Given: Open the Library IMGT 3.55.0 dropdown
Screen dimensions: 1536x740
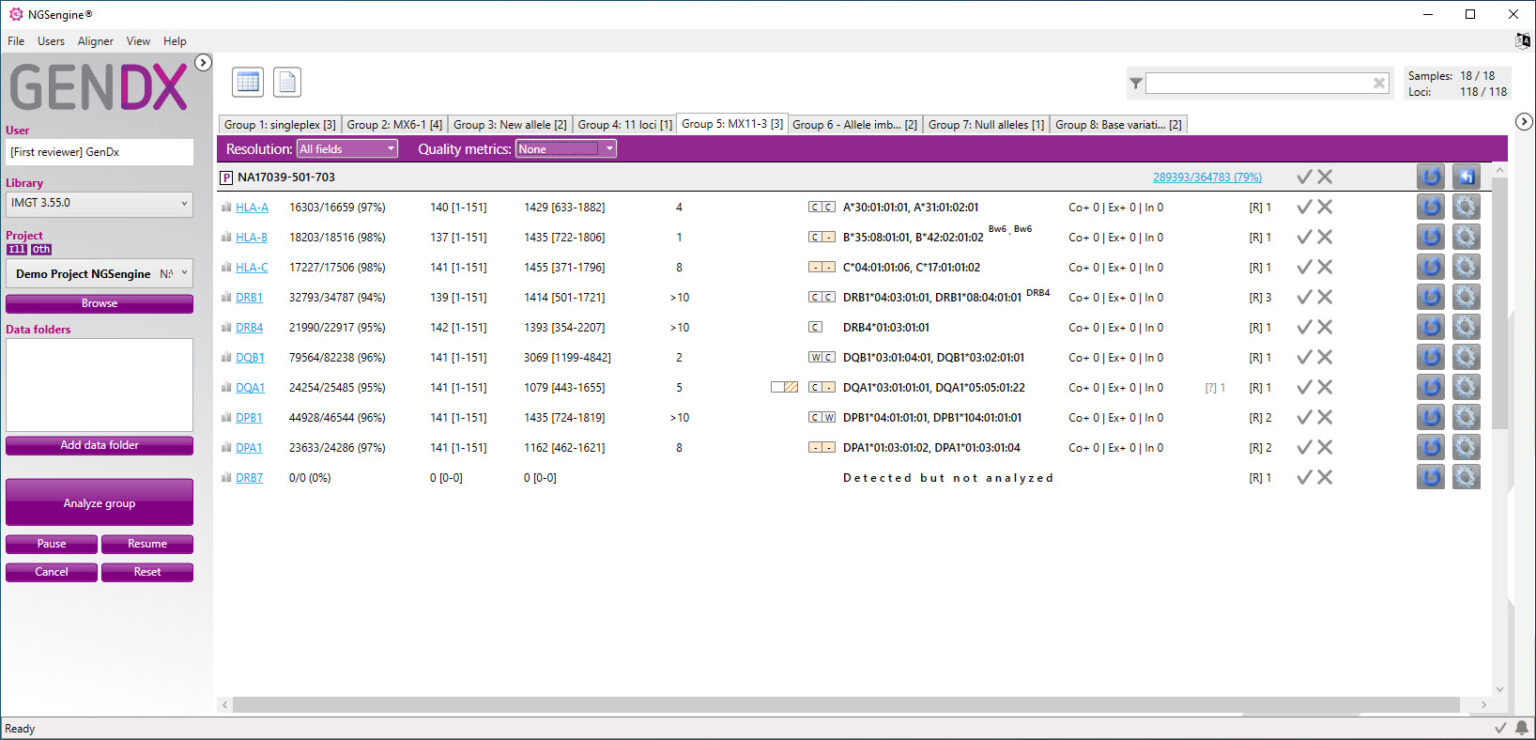Looking at the screenshot, I should click(99, 203).
